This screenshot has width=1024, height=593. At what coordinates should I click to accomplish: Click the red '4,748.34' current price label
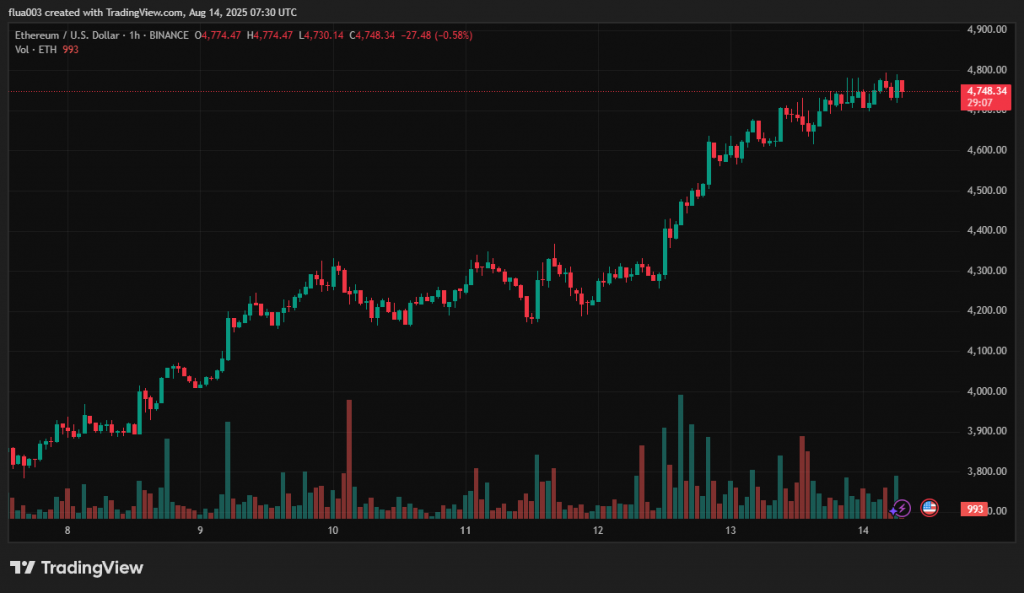point(986,91)
